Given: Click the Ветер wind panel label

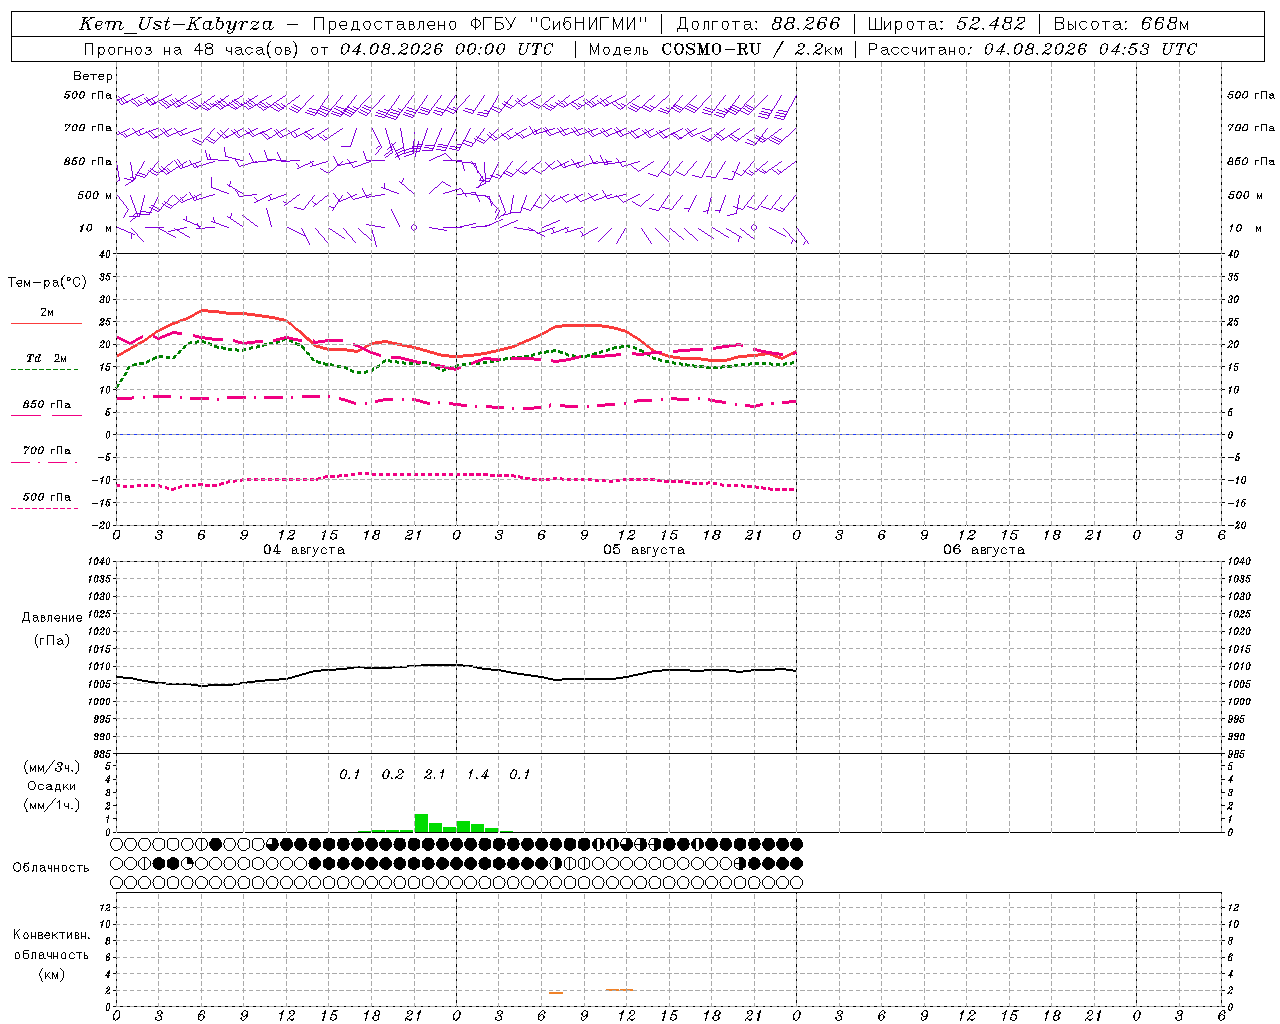Looking at the screenshot, I should click(92, 76).
